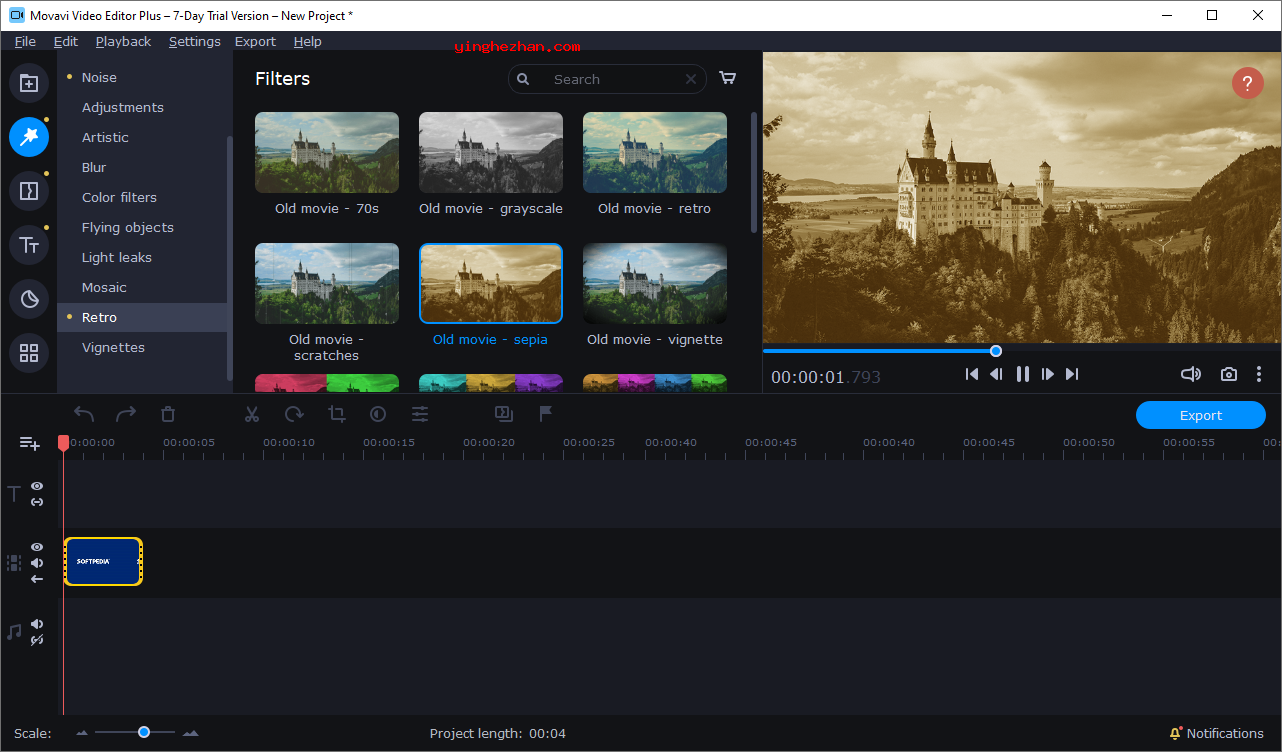Select the Vignettes filter category
This screenshot has height=752, width=1282.
113,347
